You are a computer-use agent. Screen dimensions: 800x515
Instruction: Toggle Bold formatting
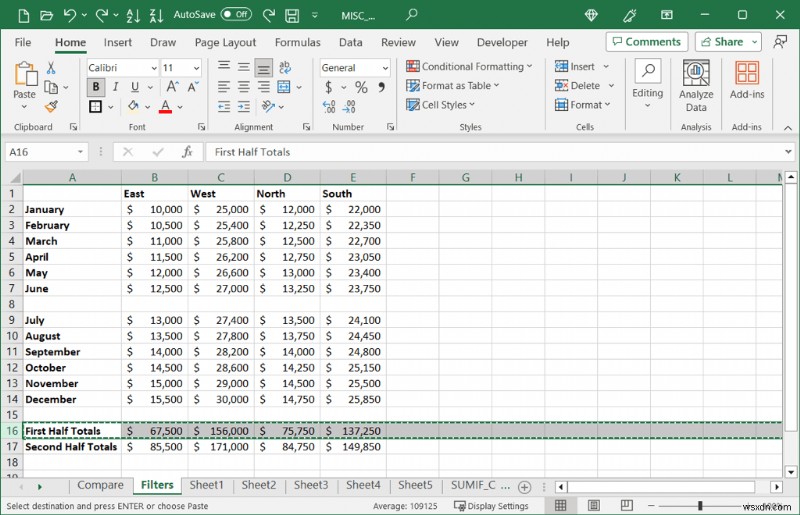[96, 87]
